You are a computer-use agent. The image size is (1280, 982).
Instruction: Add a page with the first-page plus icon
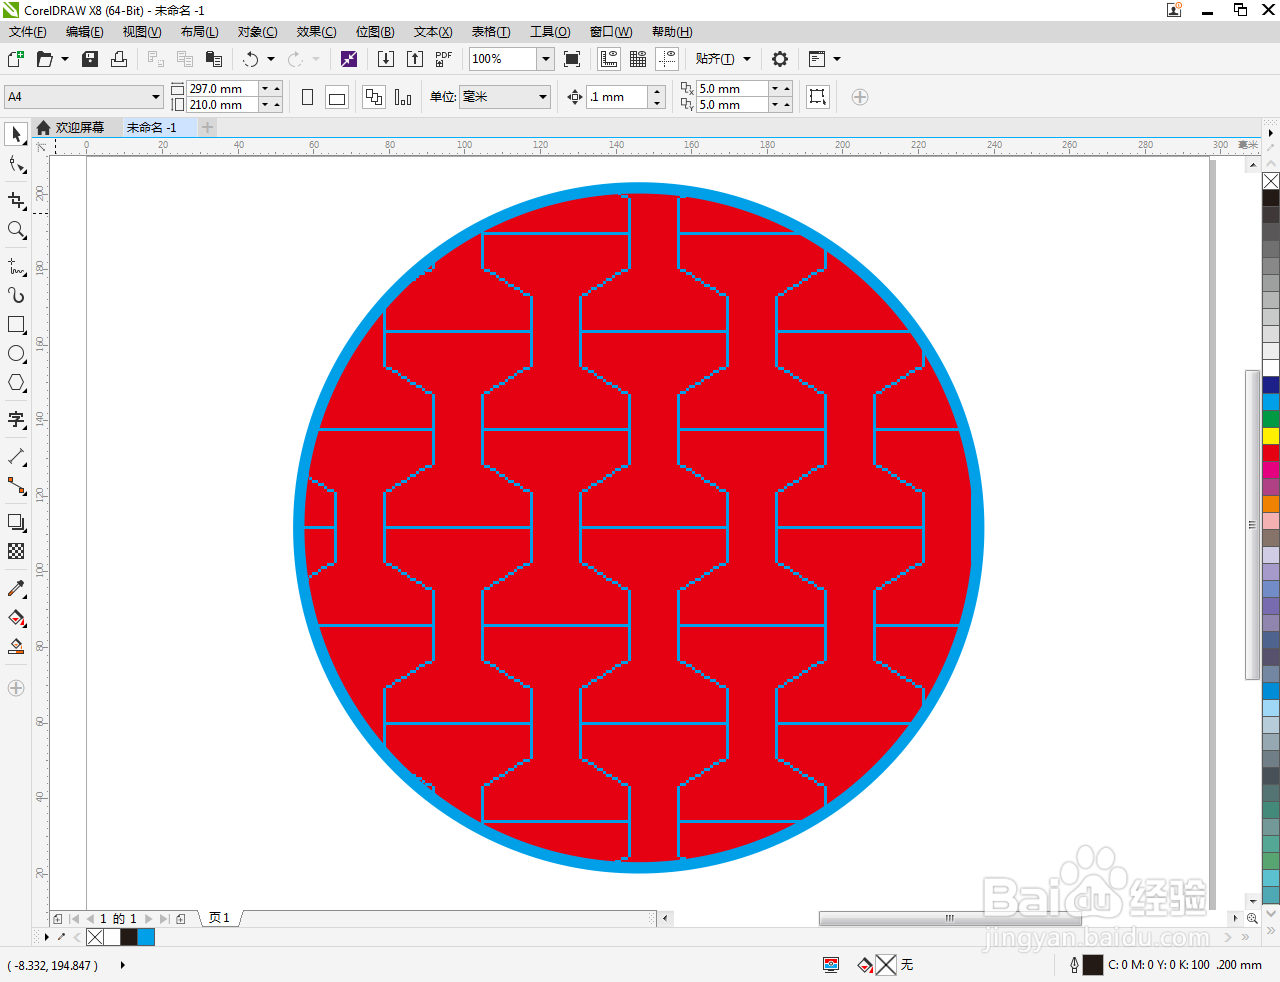coord(58,918)
